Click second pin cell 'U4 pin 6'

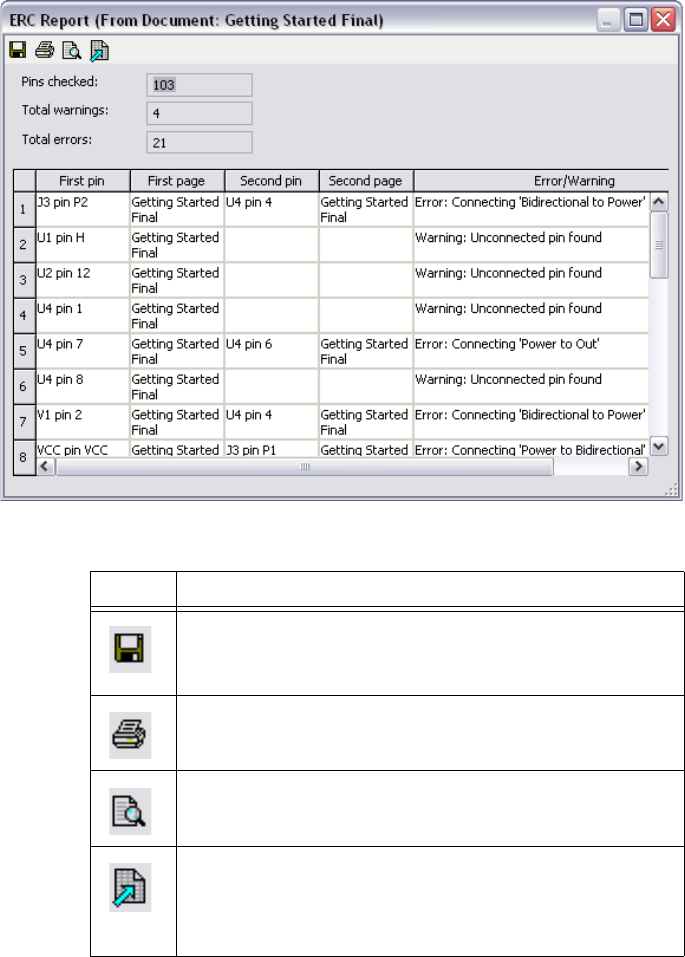(x=272, y=351)
